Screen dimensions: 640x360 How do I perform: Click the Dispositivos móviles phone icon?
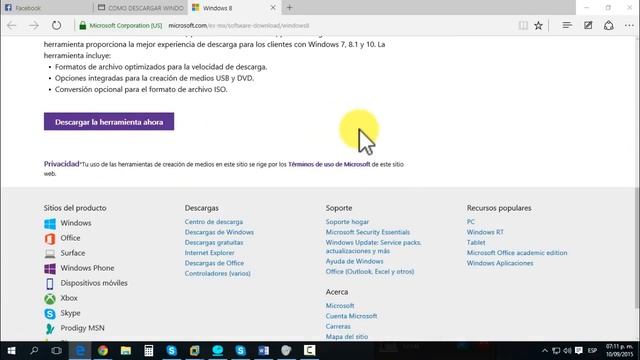50,283
